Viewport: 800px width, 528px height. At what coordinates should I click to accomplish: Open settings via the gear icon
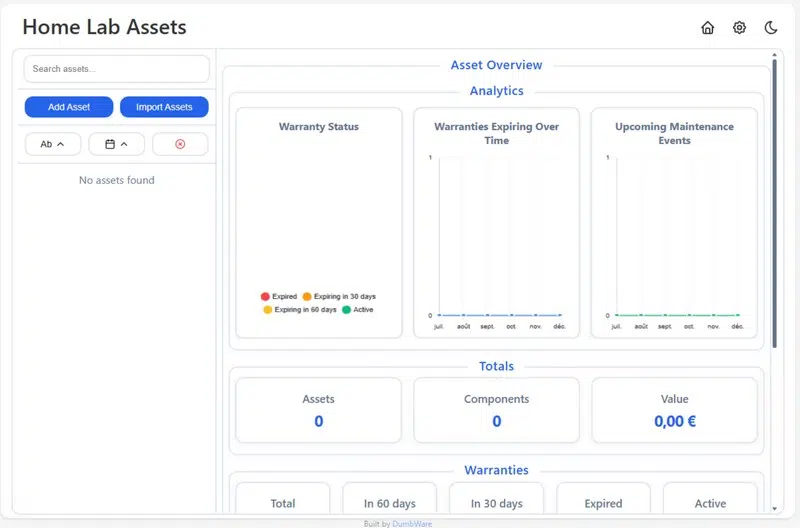coord(739,28)
